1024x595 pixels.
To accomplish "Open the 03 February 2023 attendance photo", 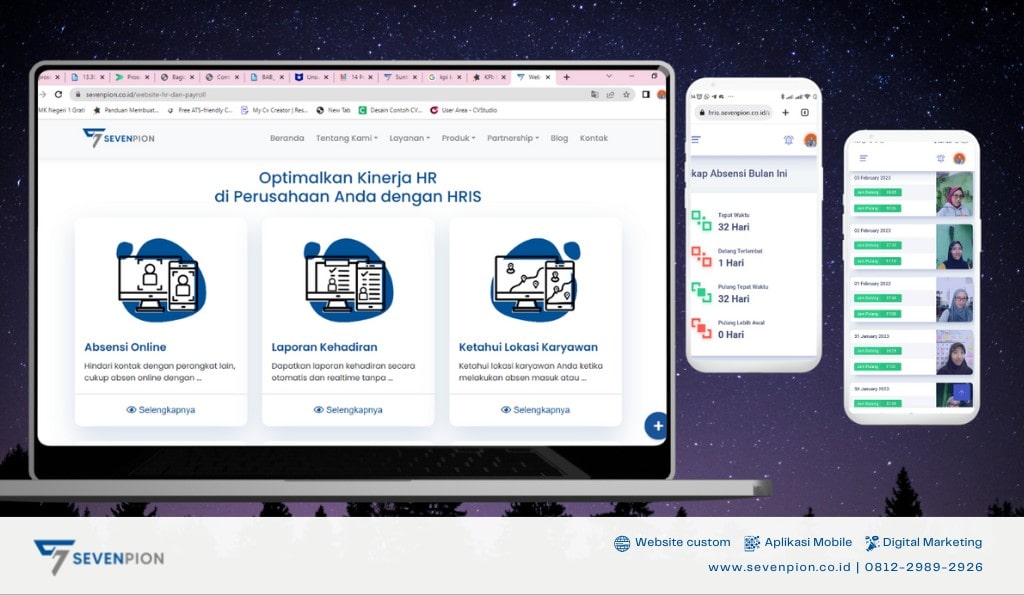I will tap(954, 194).
